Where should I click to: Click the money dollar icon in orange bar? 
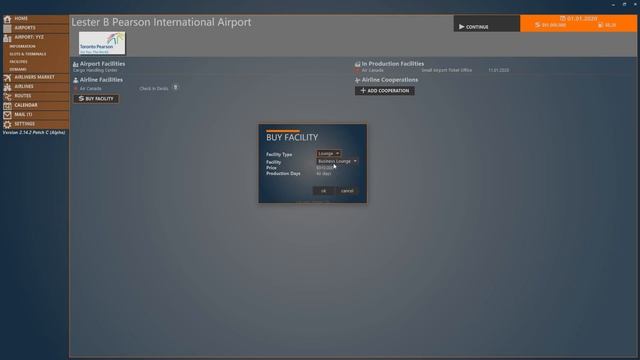click(x=537, y=25)
